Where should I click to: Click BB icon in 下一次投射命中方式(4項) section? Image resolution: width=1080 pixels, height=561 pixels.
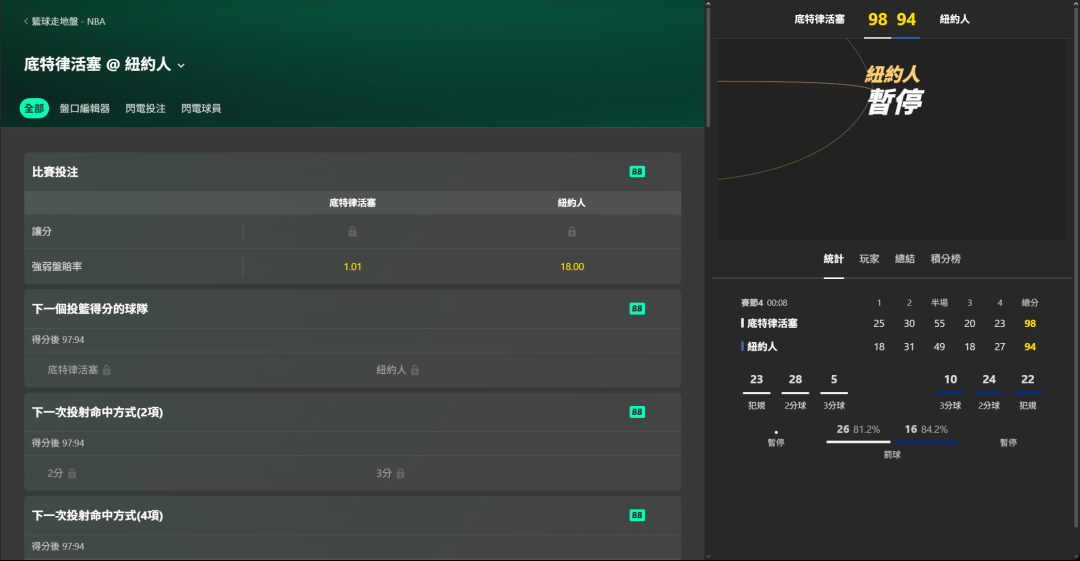coord(637,516)
